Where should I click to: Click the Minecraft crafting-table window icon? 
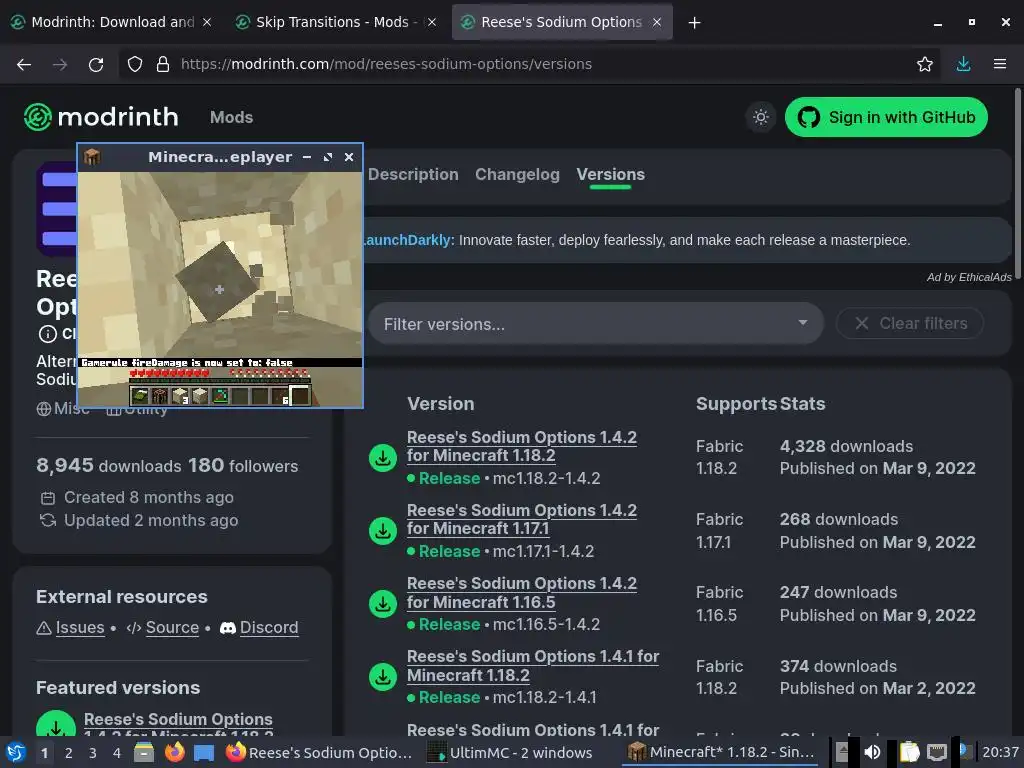[92, 157]
